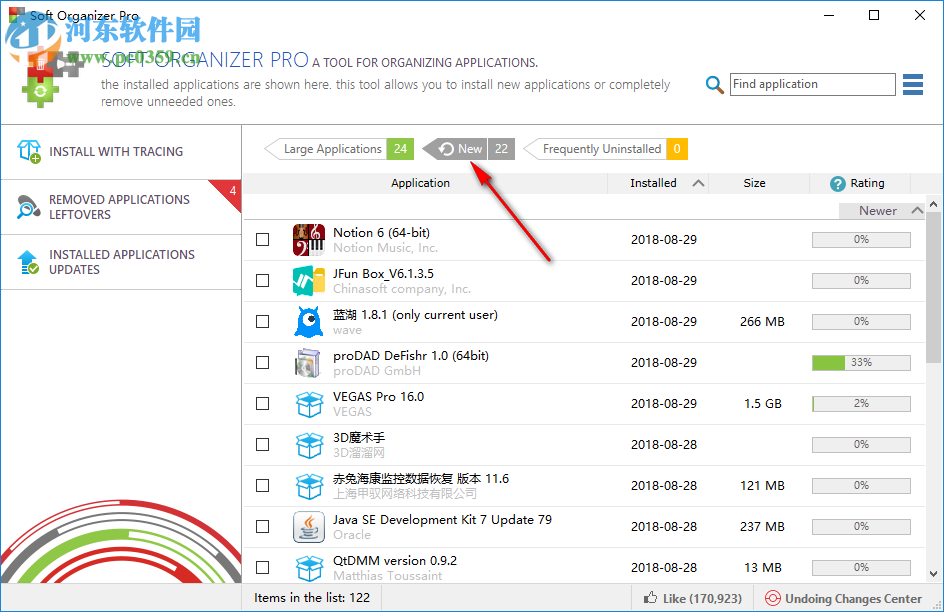Open the search magnifier icon

click(714, 84)
